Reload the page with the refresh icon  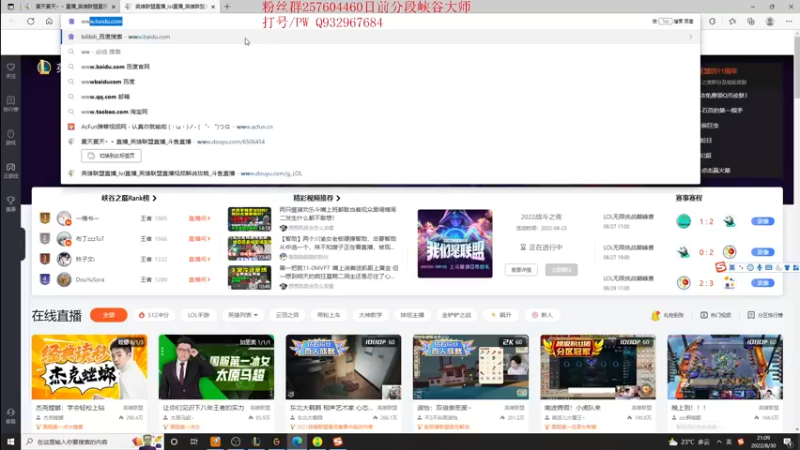tap(31, 21)
